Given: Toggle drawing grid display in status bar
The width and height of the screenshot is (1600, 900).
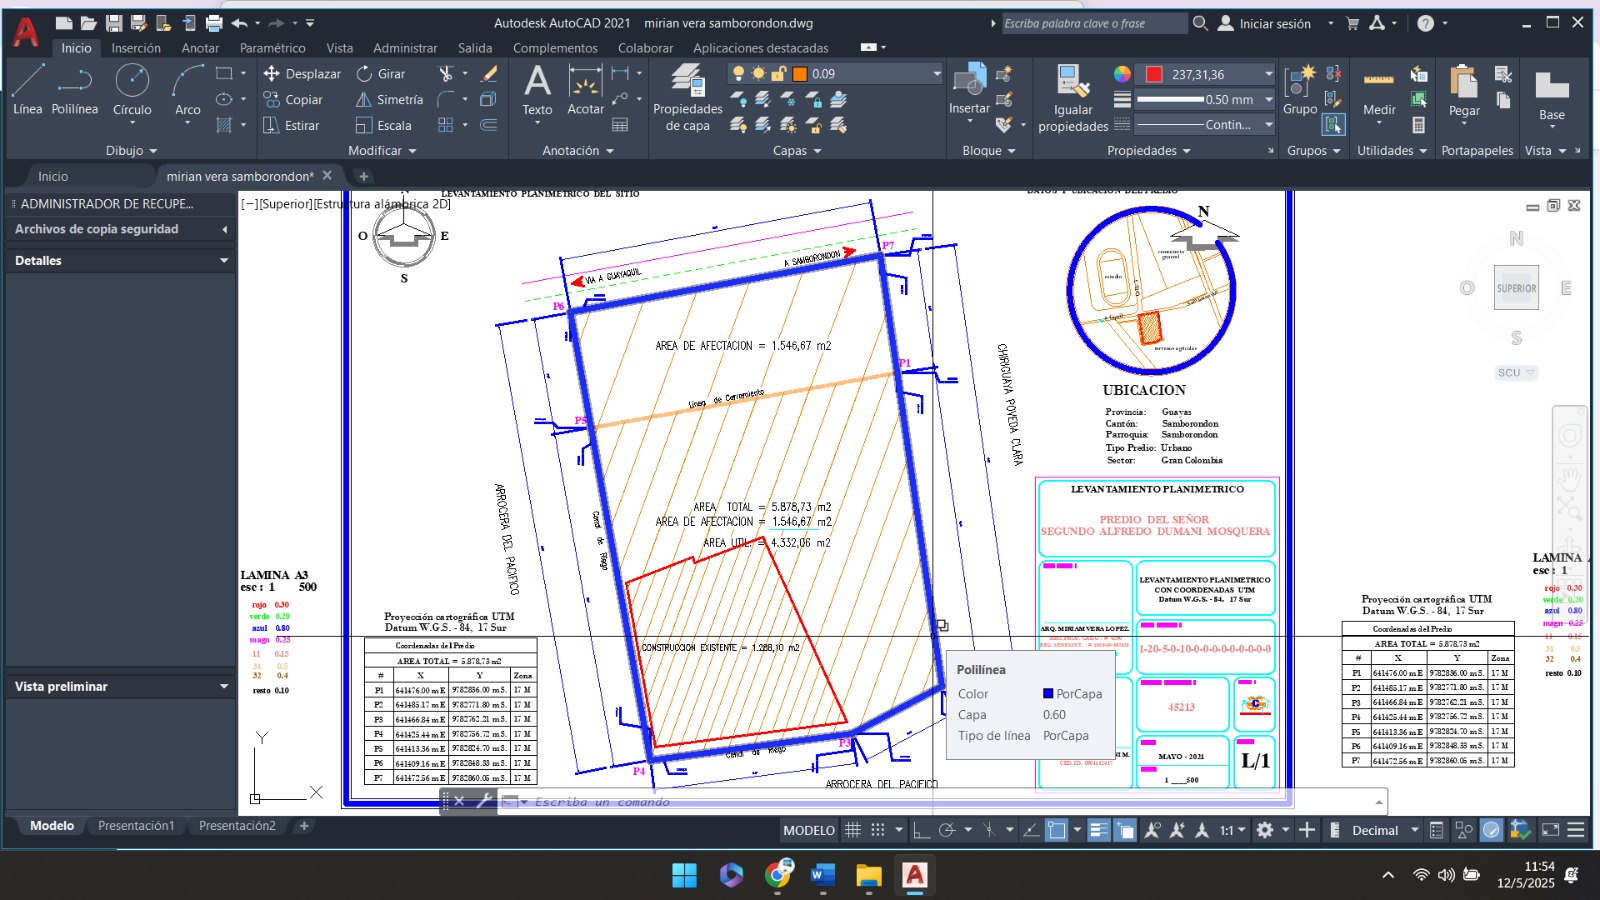Looking at the screenshot, I should click(x=853, y=830).
